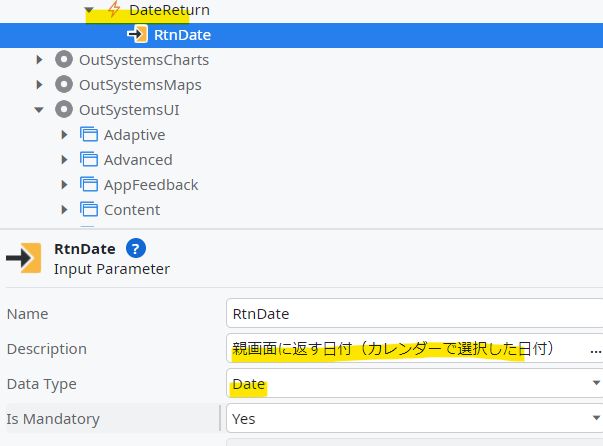Viewport: 603px width, 446px height.
Task: Click the RtnDate input parameter icon in tree
Action: coord(137,35)
